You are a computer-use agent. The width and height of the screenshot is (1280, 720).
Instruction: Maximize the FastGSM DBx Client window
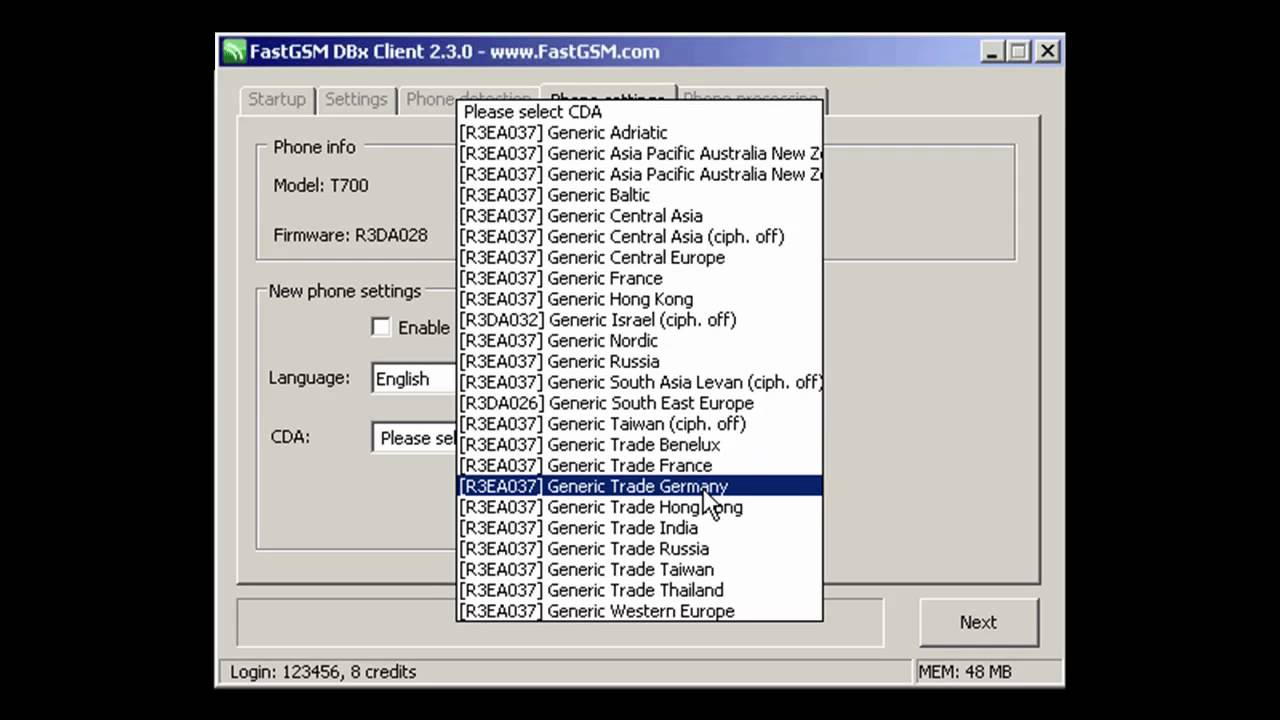1019,51
